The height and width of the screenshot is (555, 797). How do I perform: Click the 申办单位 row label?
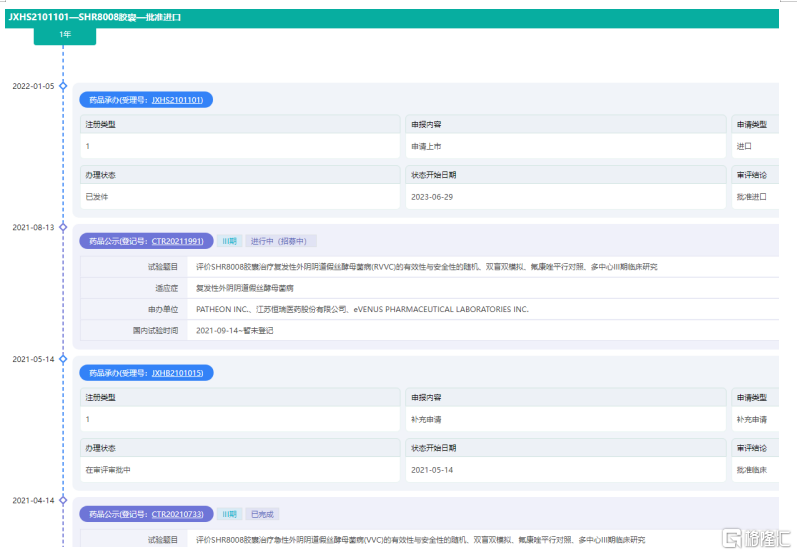pyautogui.click(x=163, y=309)
